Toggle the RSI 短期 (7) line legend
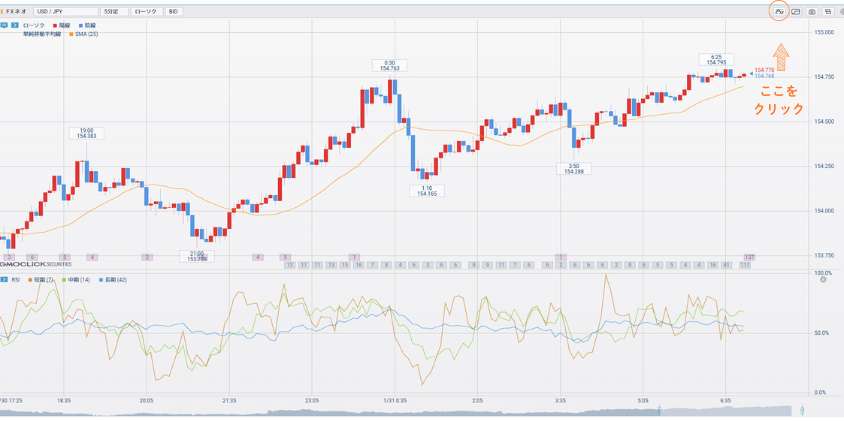844x422 pixels. coord(46,279)
